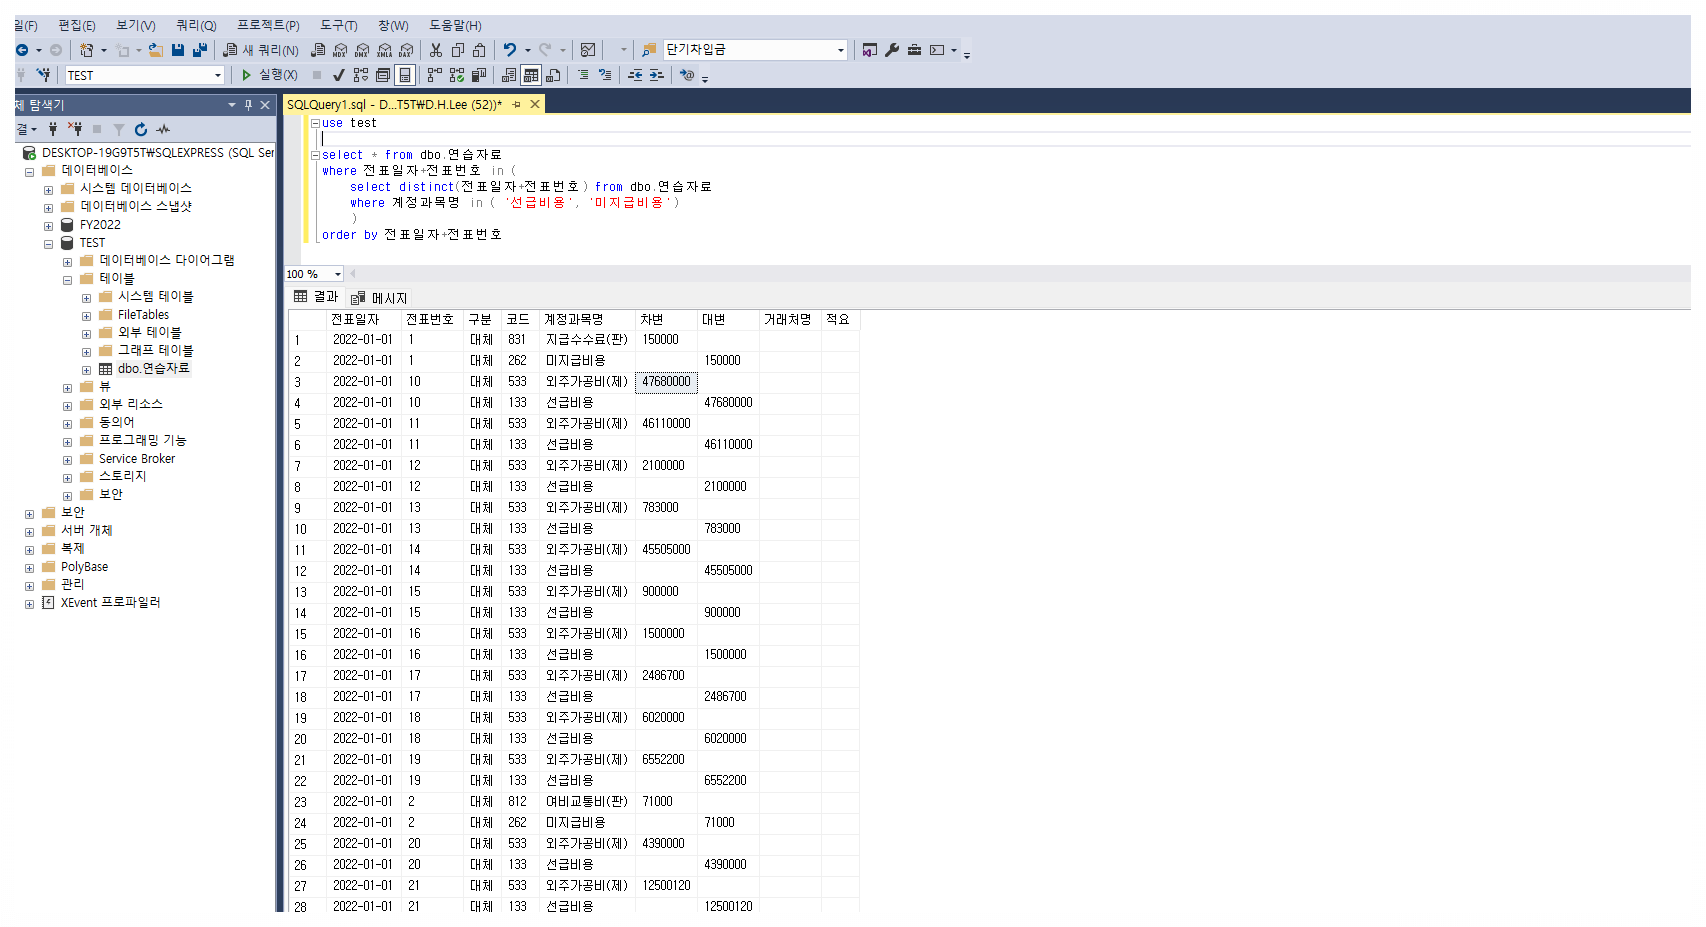Click the XMLA query icon
Image resolution: width=1706 pixels, height=927 pixels.
(384, 50)
